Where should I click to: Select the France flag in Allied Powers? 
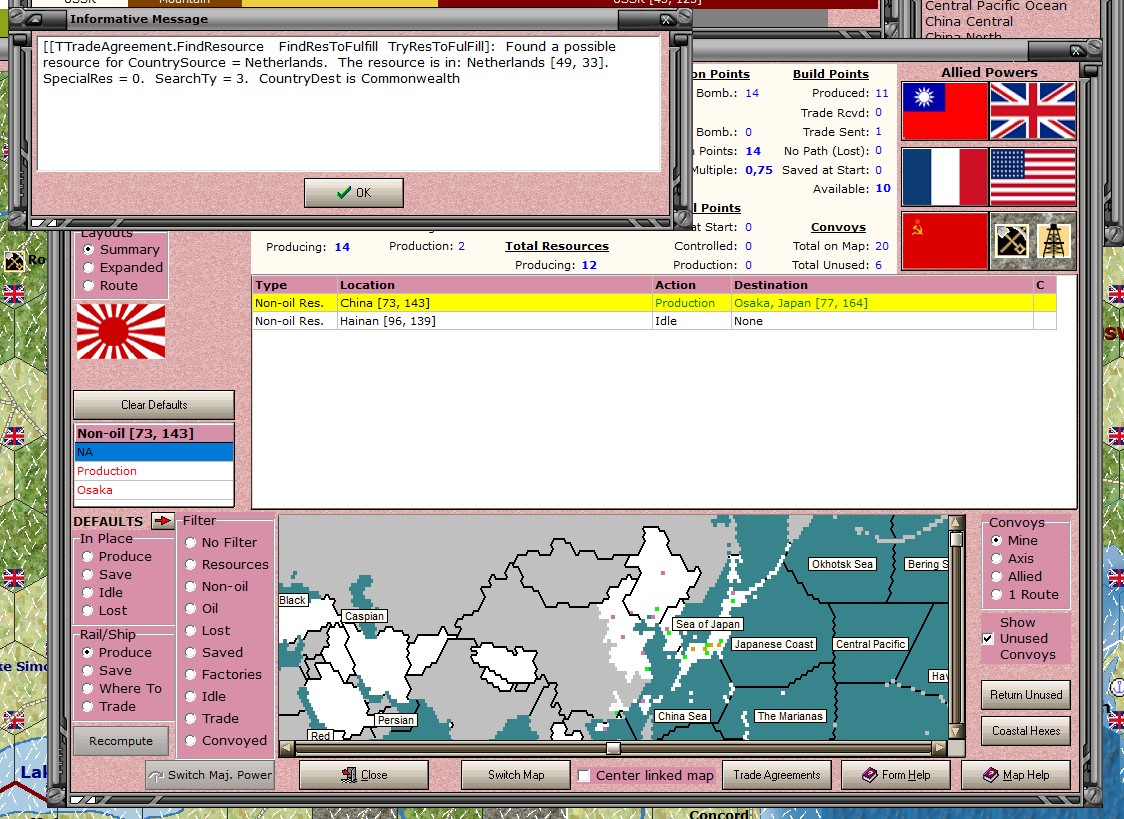coord(945,177)
